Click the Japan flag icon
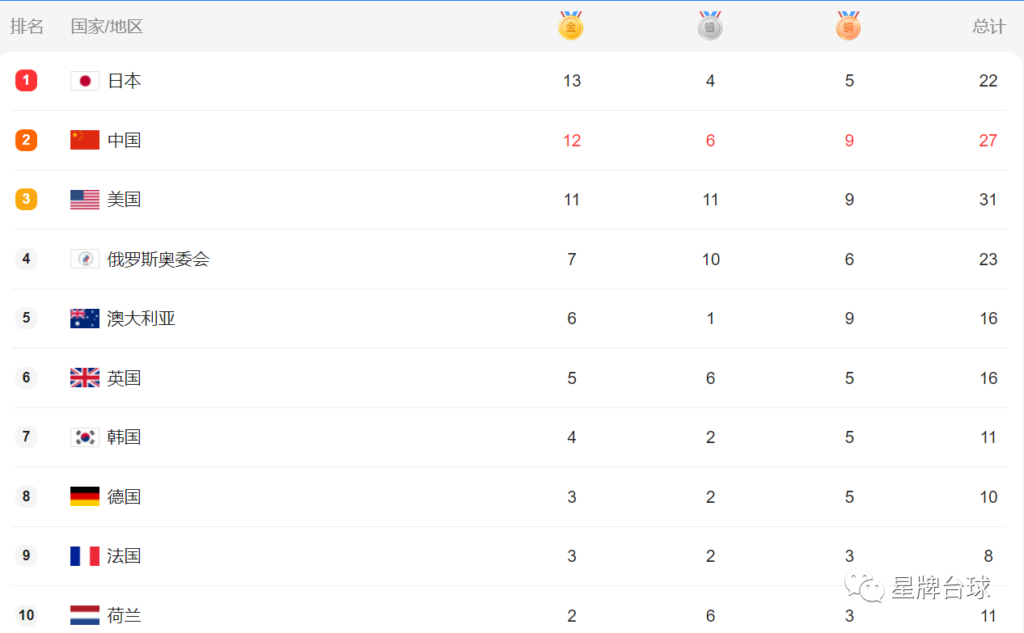Image resolution: width=1024 pixels, height=633 pixels. pyautogui.click(x=85, y=81)
